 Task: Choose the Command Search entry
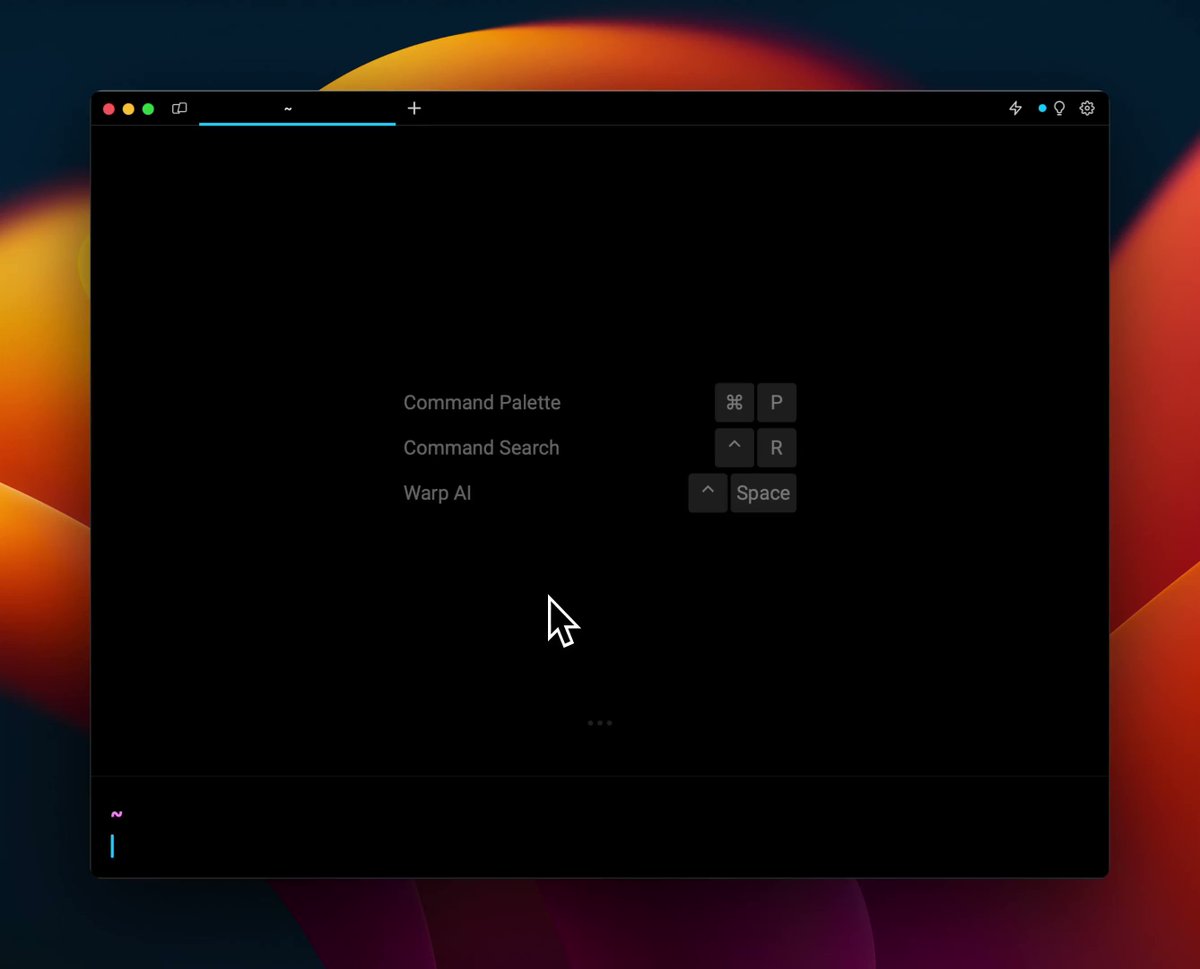[x=481, y=448]
